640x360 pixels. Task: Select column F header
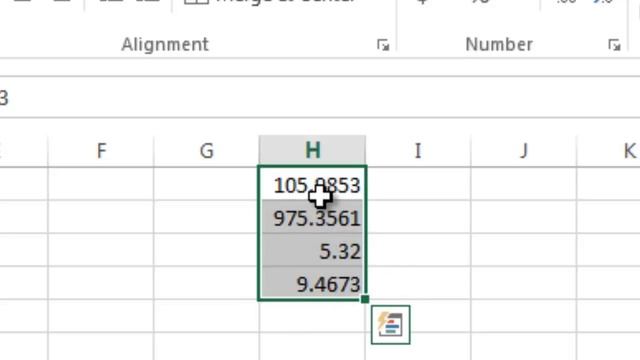pyautogui.click(x=101, y=151)
